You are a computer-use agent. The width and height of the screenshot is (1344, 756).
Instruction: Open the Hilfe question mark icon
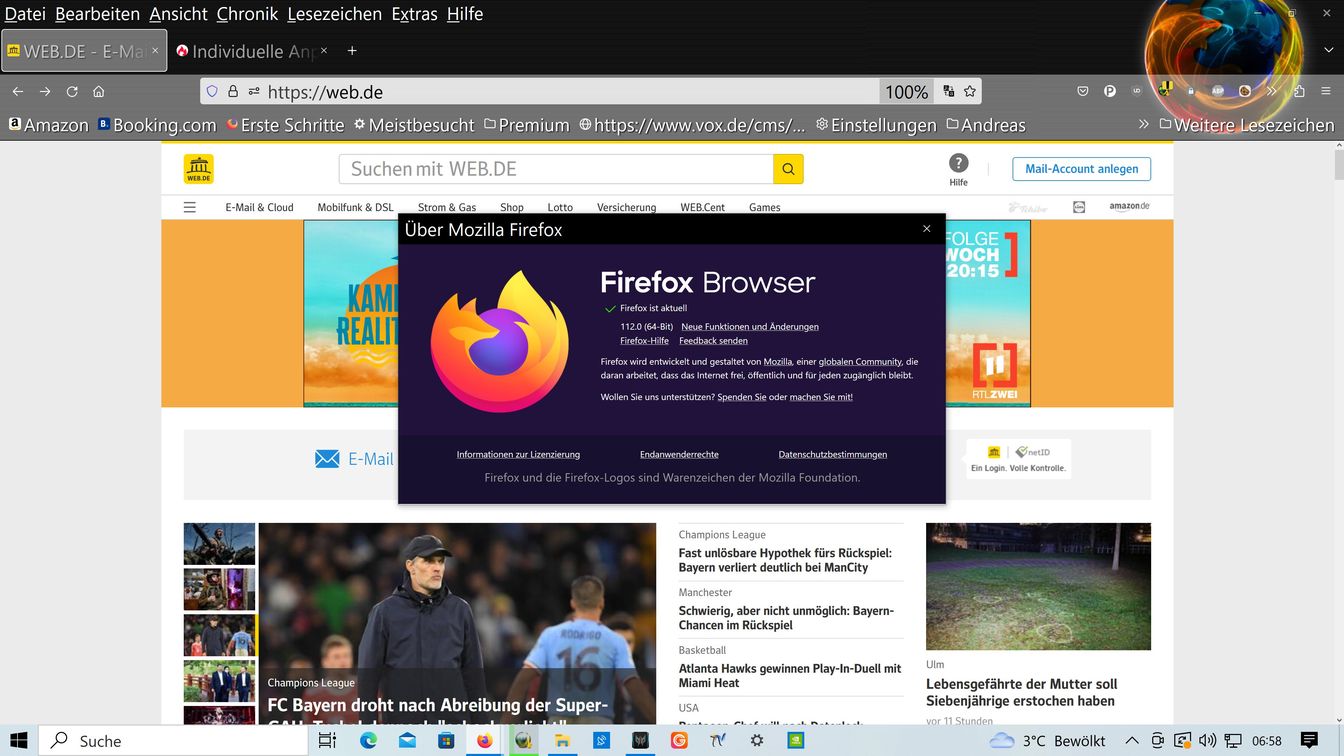click(x=958, y=163)
